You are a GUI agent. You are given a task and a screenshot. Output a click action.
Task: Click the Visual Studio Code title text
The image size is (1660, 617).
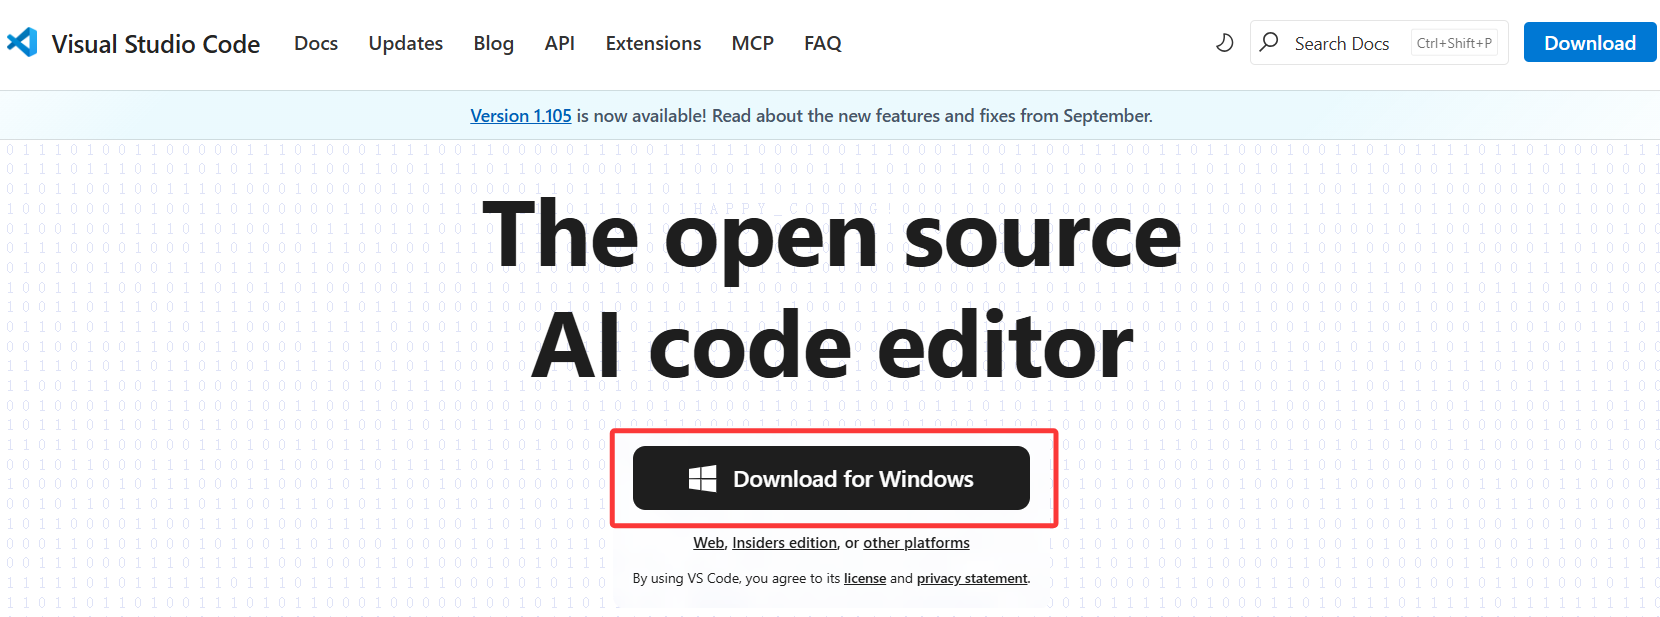click(156, 44)
